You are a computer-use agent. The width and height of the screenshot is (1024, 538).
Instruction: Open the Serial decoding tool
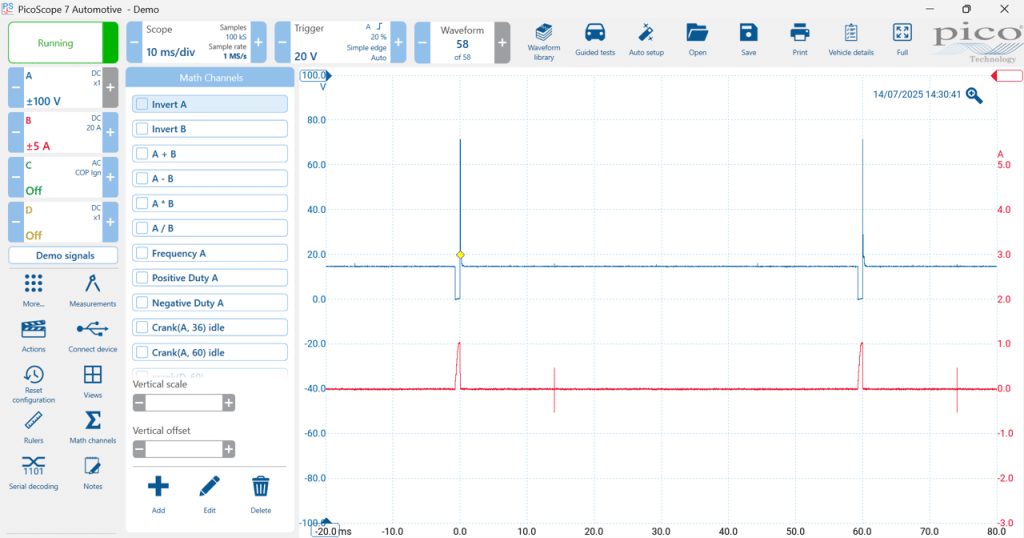pos(33,473)
